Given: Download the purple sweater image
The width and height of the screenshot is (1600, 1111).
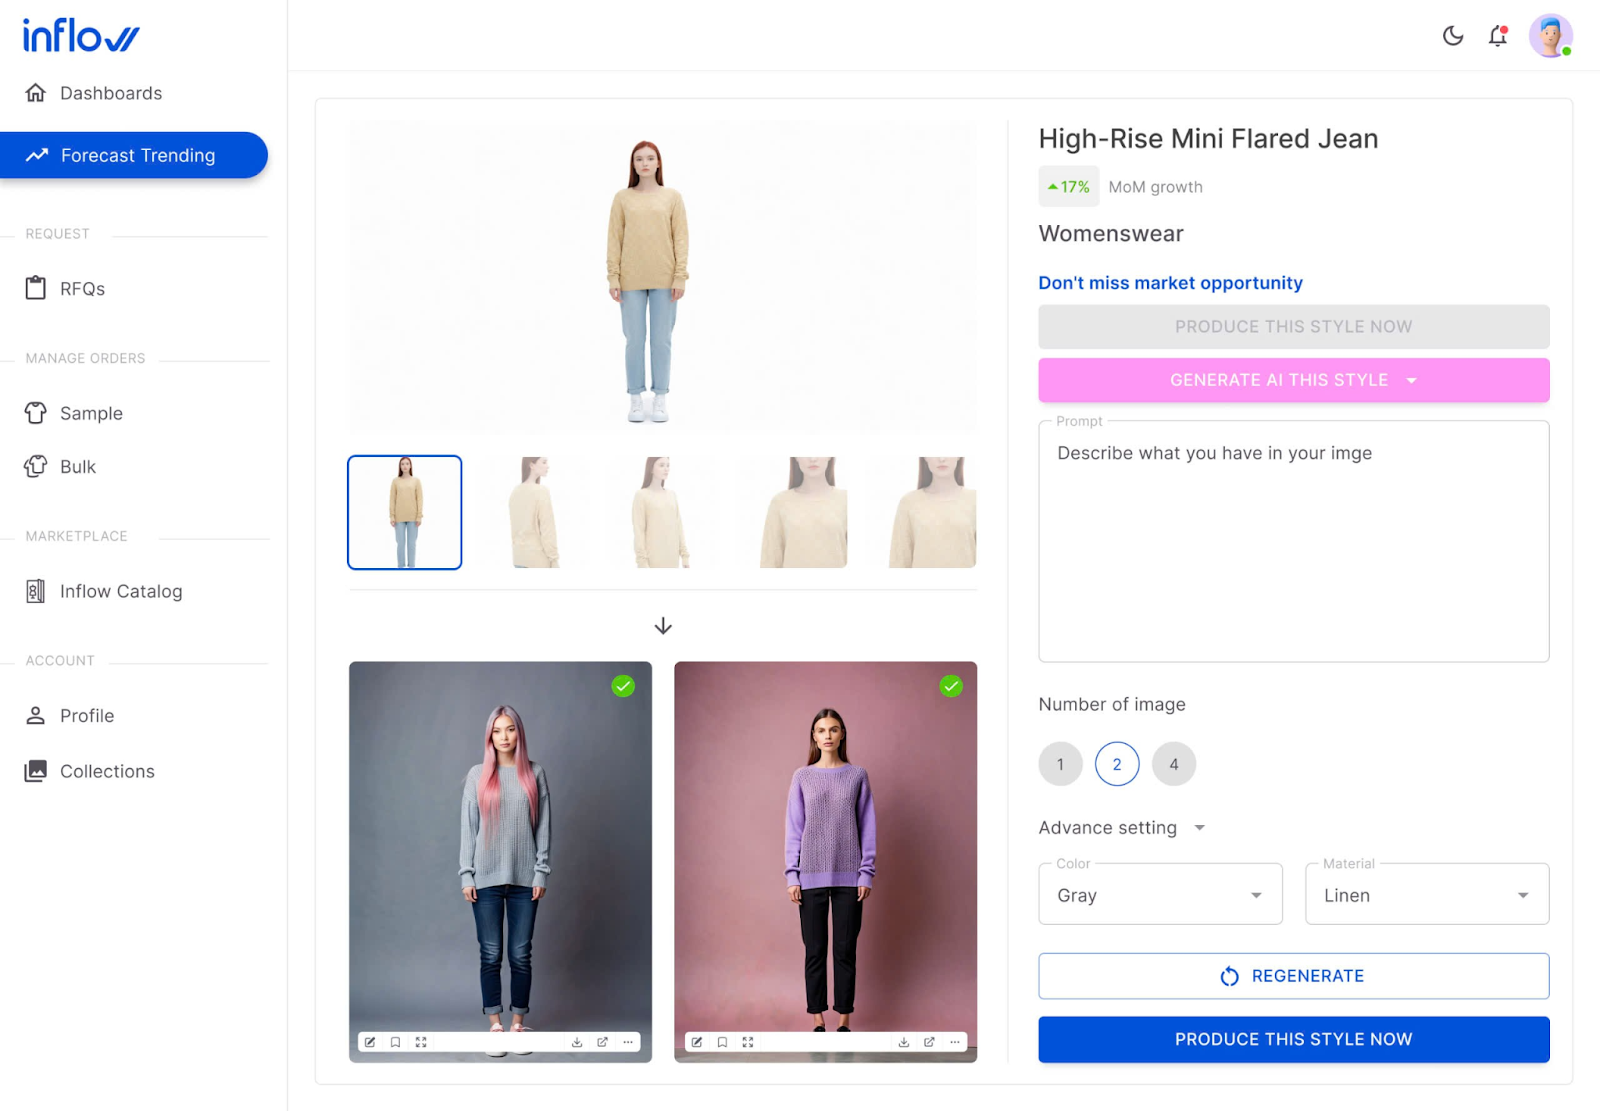Looking at the screenshot, I should pyautogui.click(x=904, y=1042).
